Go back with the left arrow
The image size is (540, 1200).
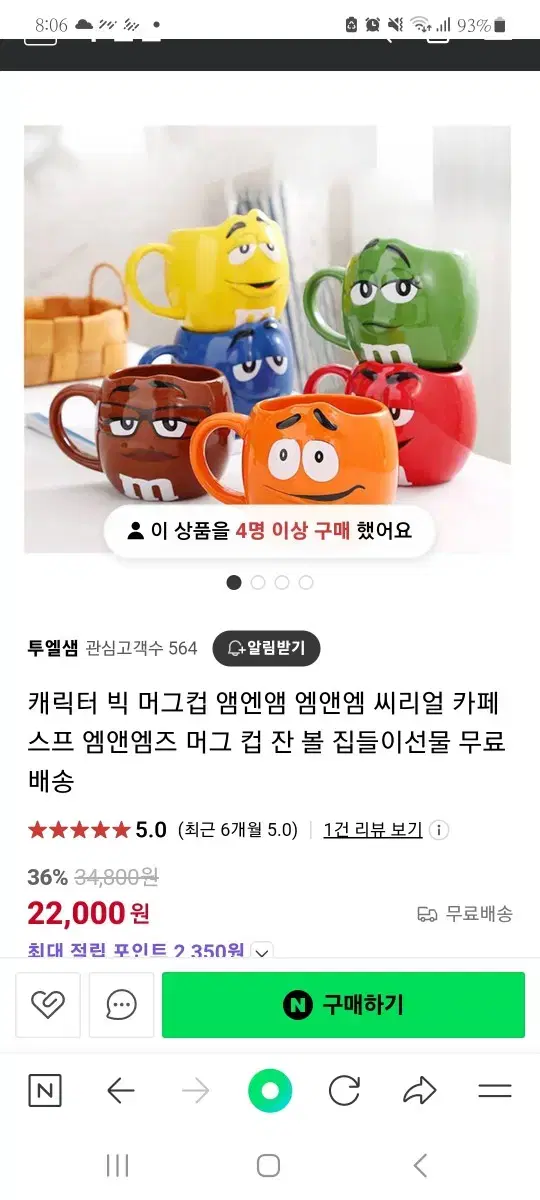tap(120, 1091)
